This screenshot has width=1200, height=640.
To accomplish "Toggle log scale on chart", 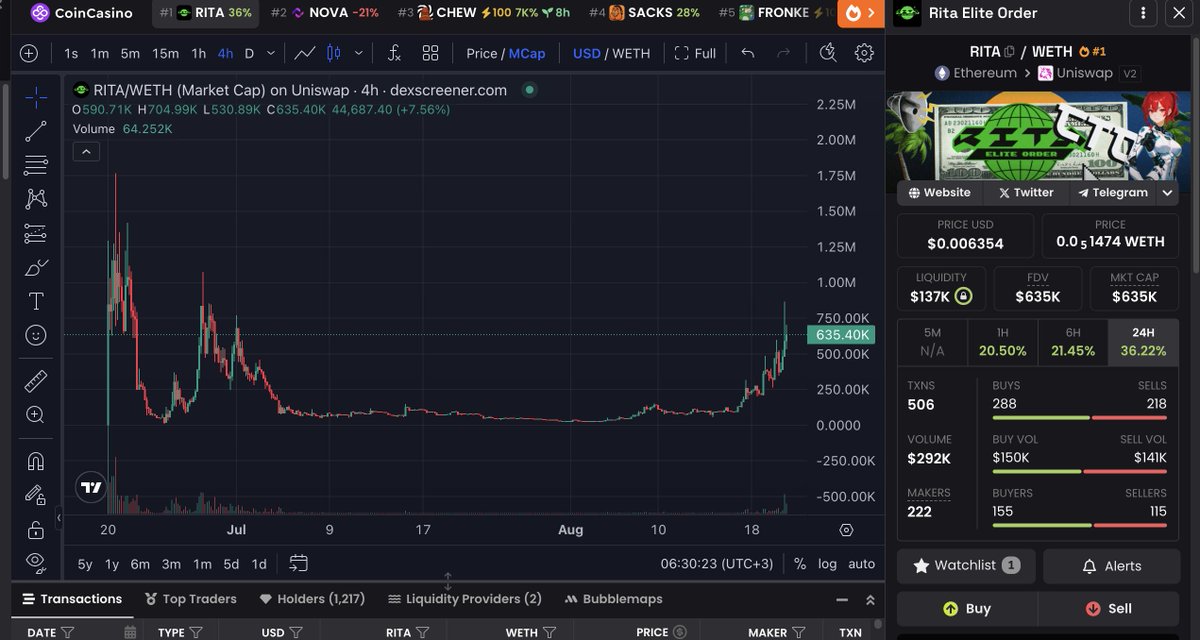I will 827,564.
